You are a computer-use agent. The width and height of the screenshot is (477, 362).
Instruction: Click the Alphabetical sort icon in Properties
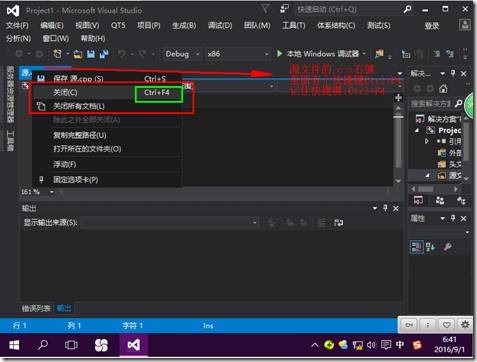[x=430, y=247]
